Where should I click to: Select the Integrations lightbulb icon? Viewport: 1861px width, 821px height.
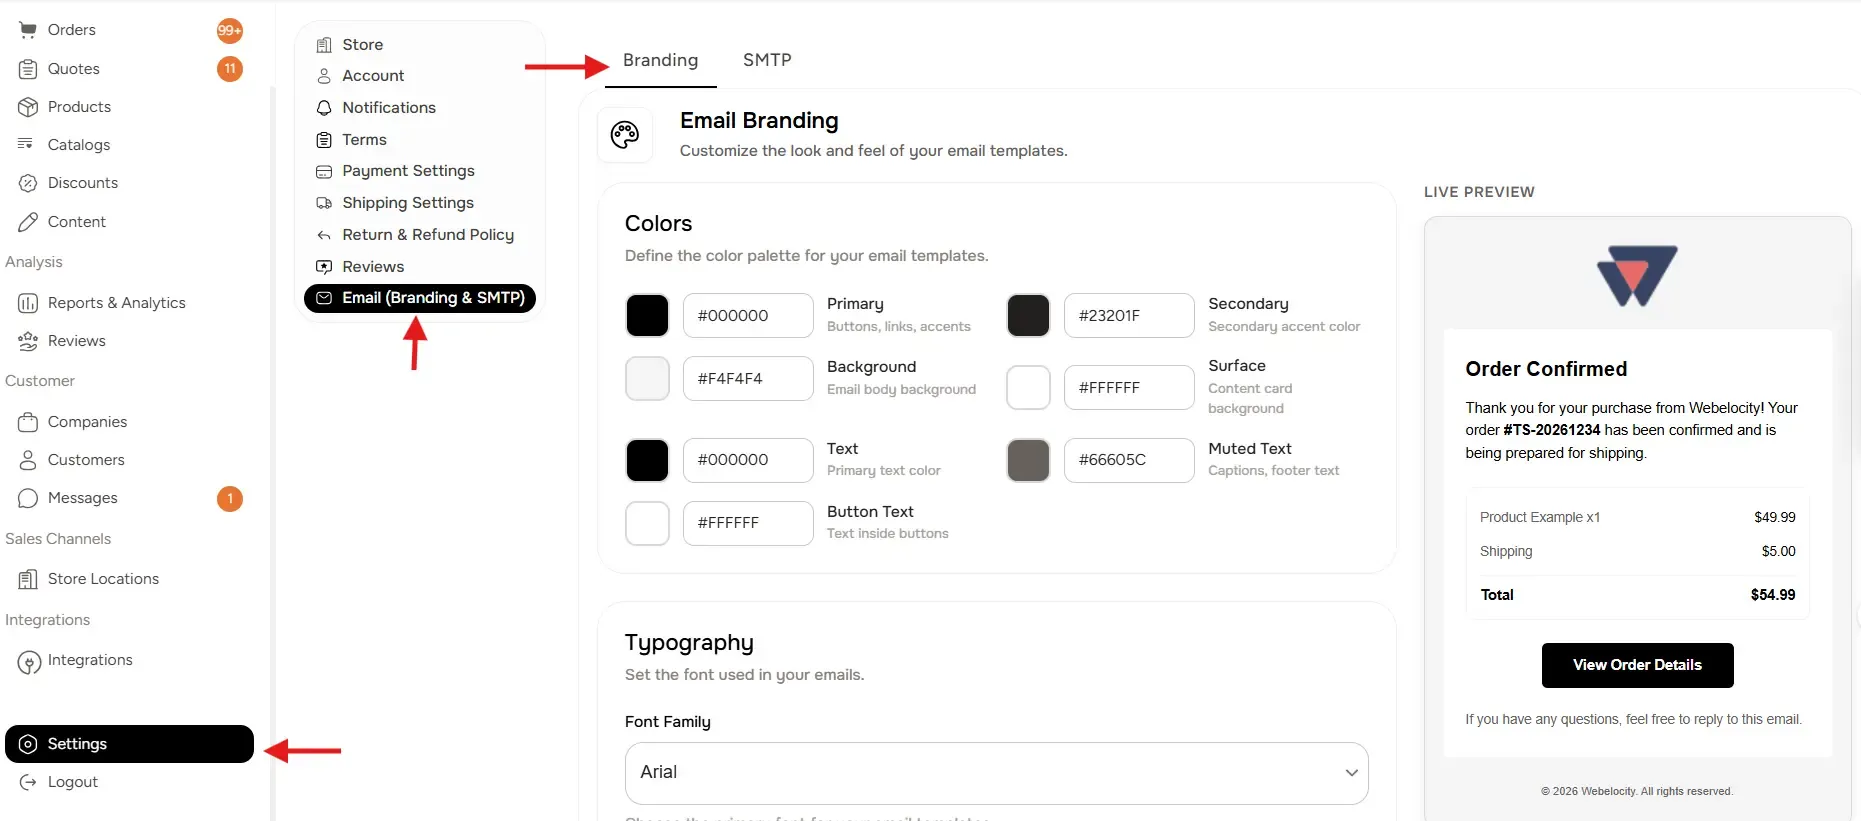coord(29,659)
